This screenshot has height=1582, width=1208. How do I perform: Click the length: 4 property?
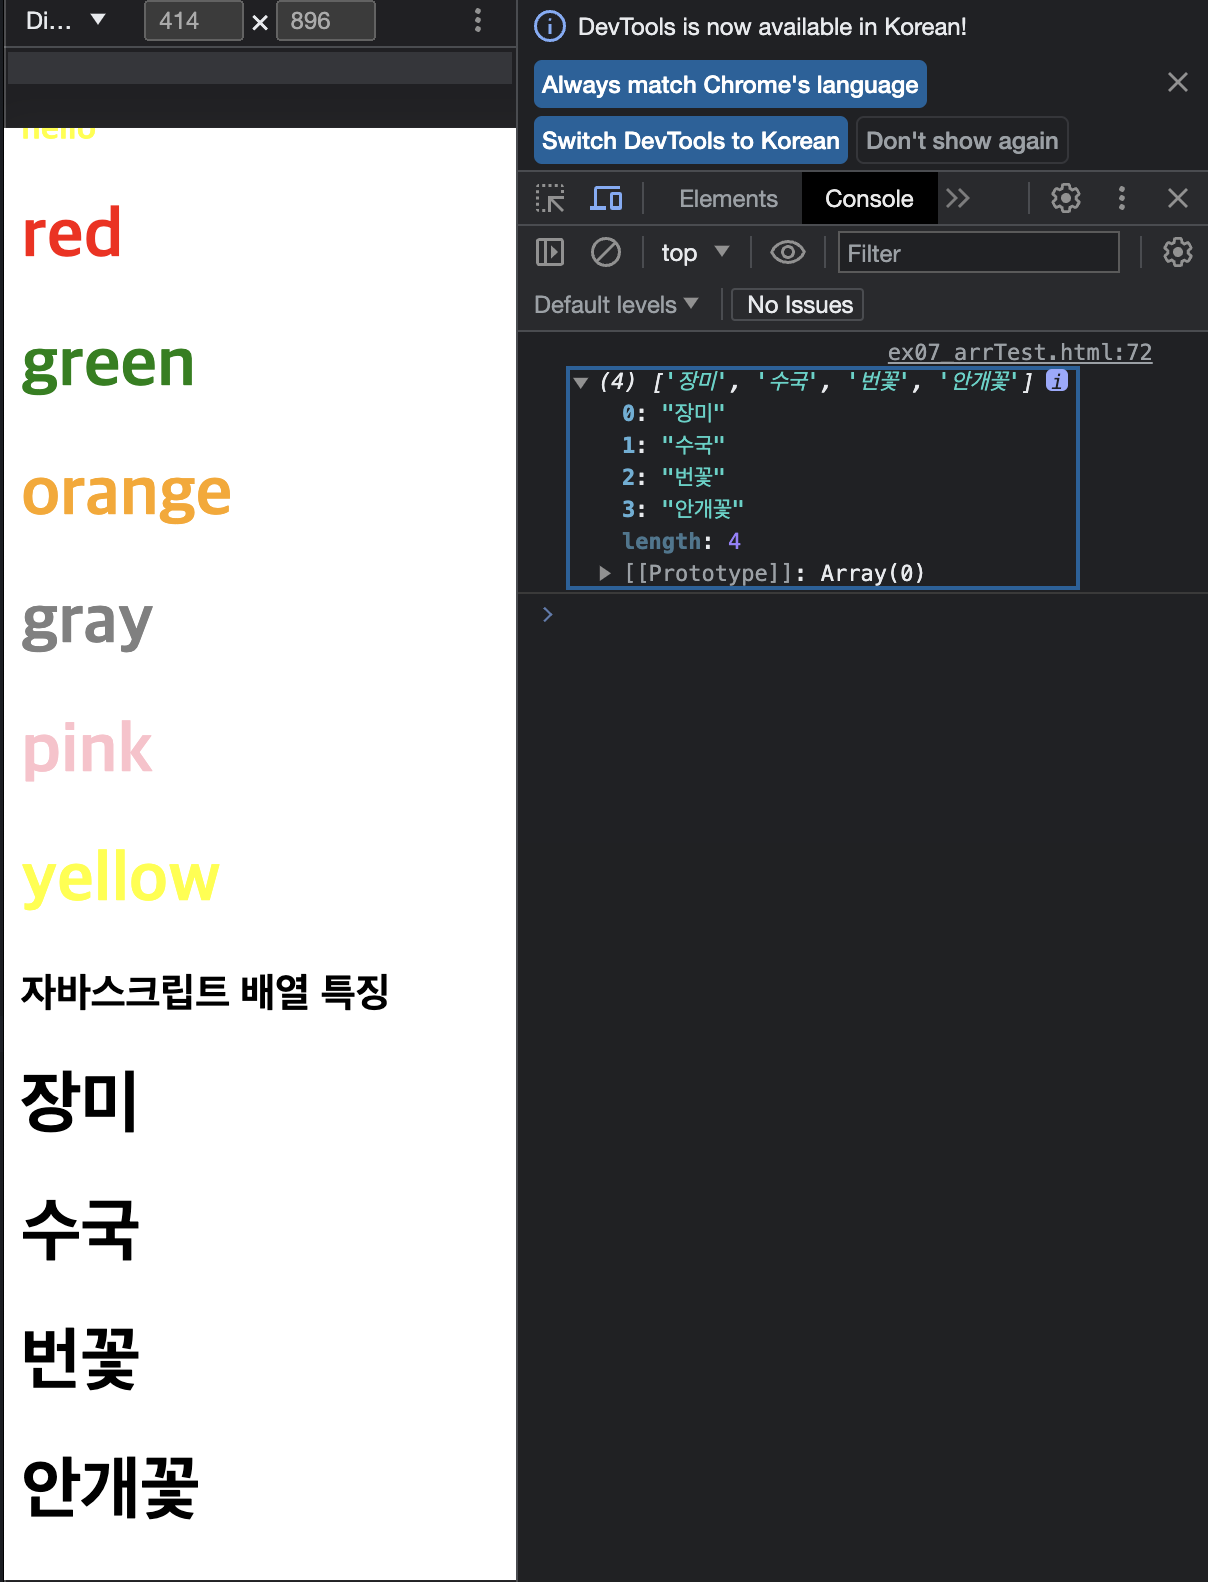point(681,541)
